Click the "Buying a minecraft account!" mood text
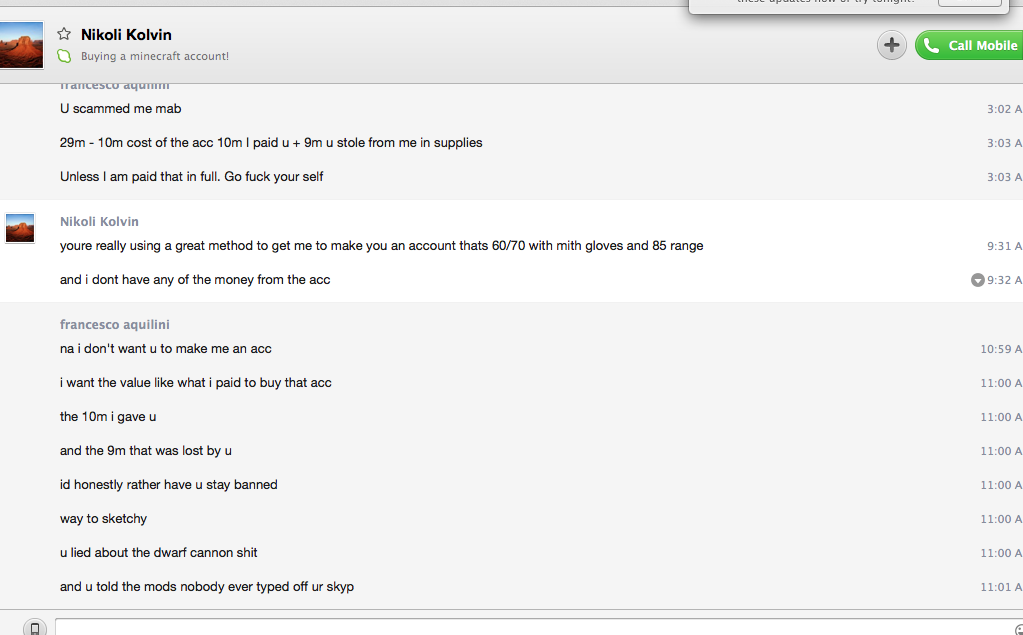 pyautogui.click(x=155, y=56)
